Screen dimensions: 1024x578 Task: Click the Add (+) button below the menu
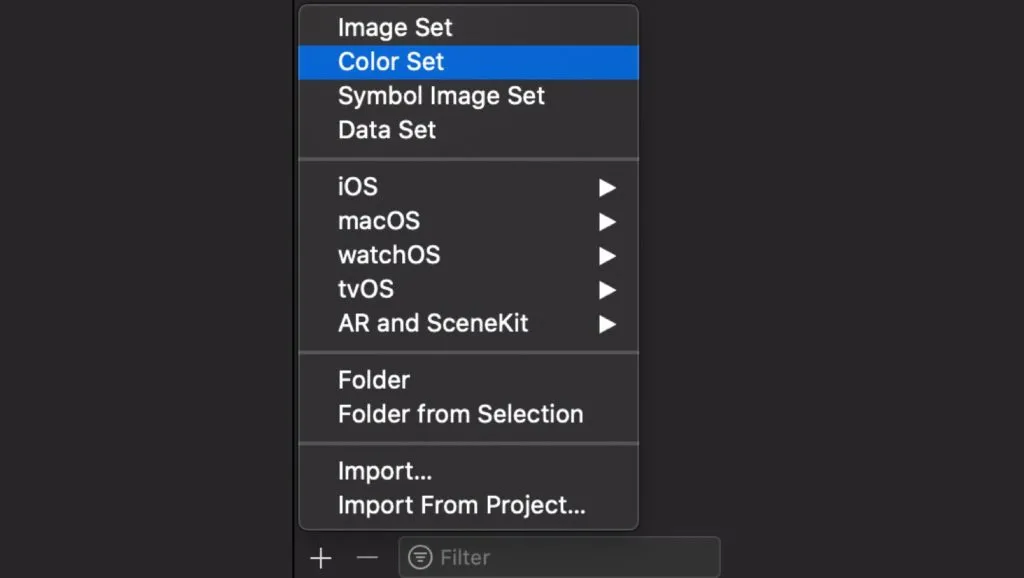[x=321, y=557]
